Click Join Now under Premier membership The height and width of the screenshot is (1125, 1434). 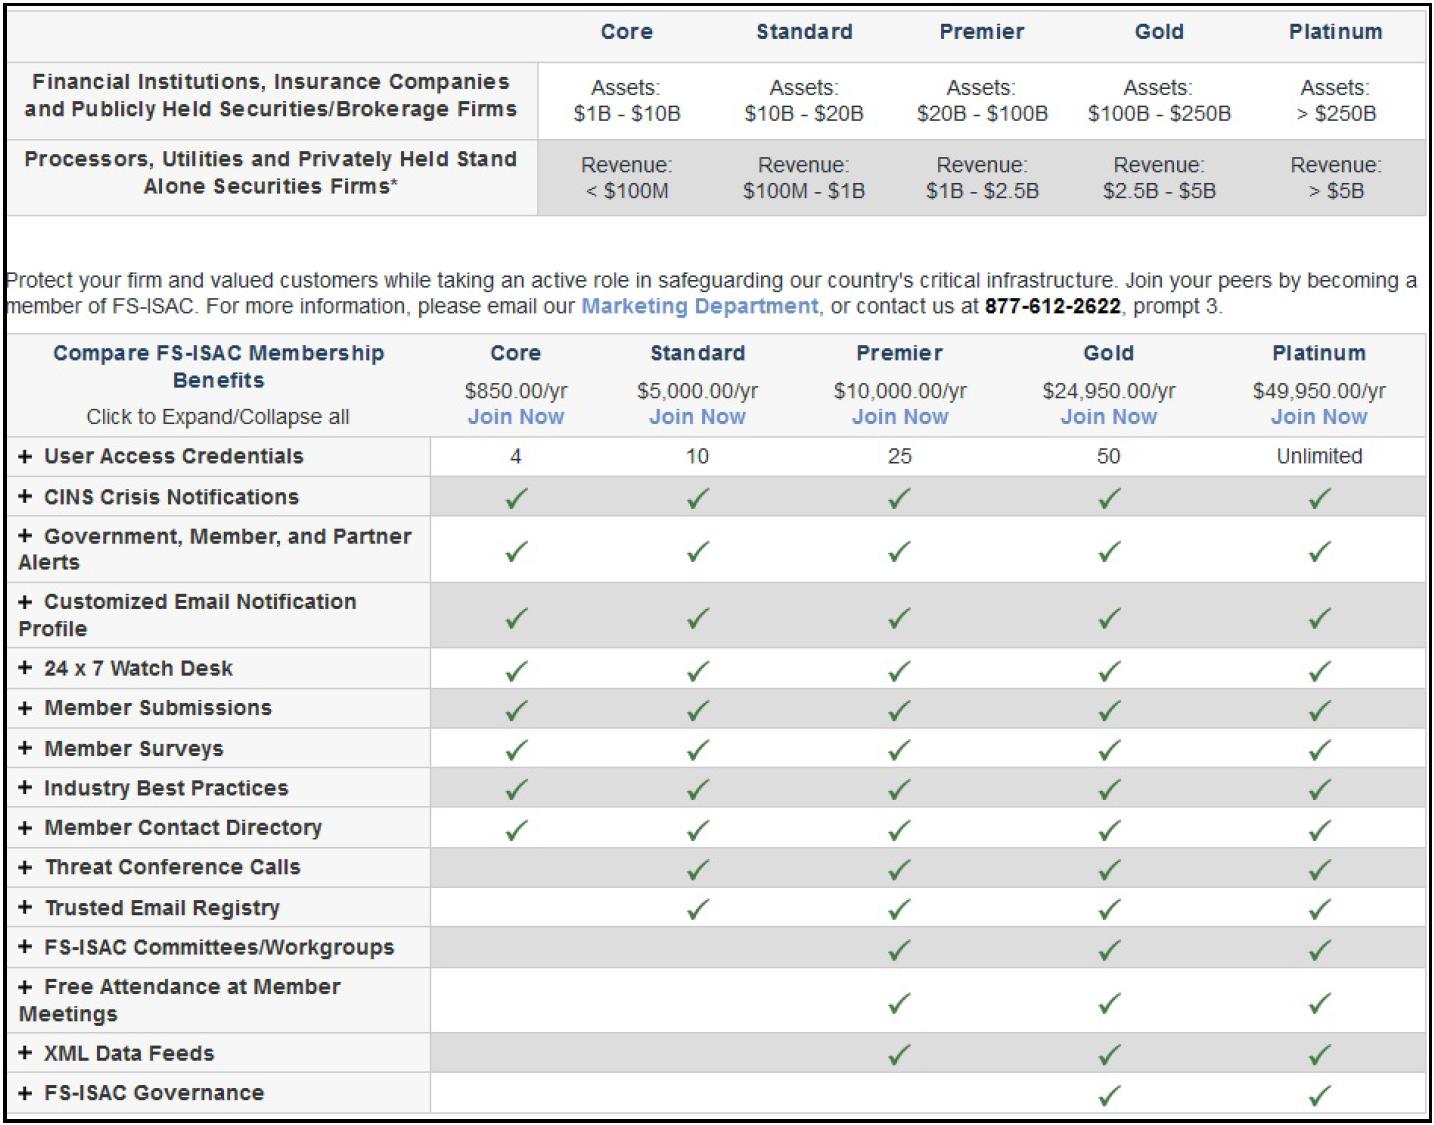pyautogui.click(x=899, y=417)
